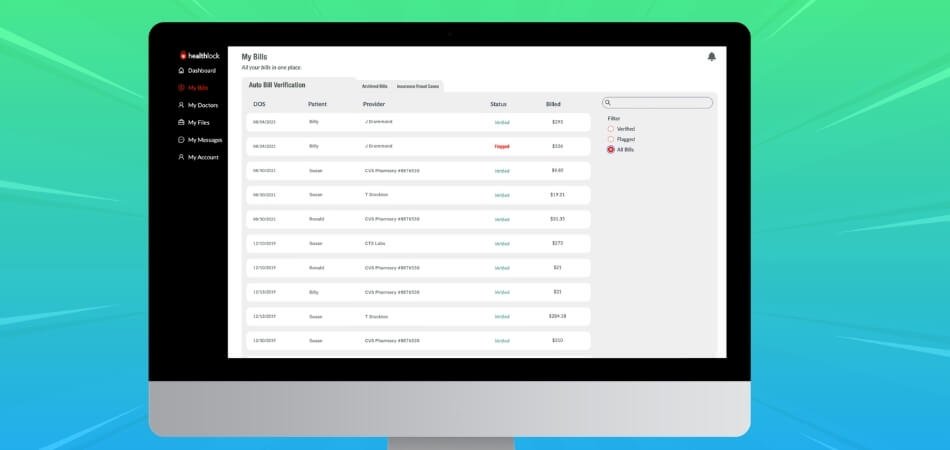The height and width of the screenshot is (450, 950).
Task: Click the Dashboard home icon
Action: (x=181, y=70)
